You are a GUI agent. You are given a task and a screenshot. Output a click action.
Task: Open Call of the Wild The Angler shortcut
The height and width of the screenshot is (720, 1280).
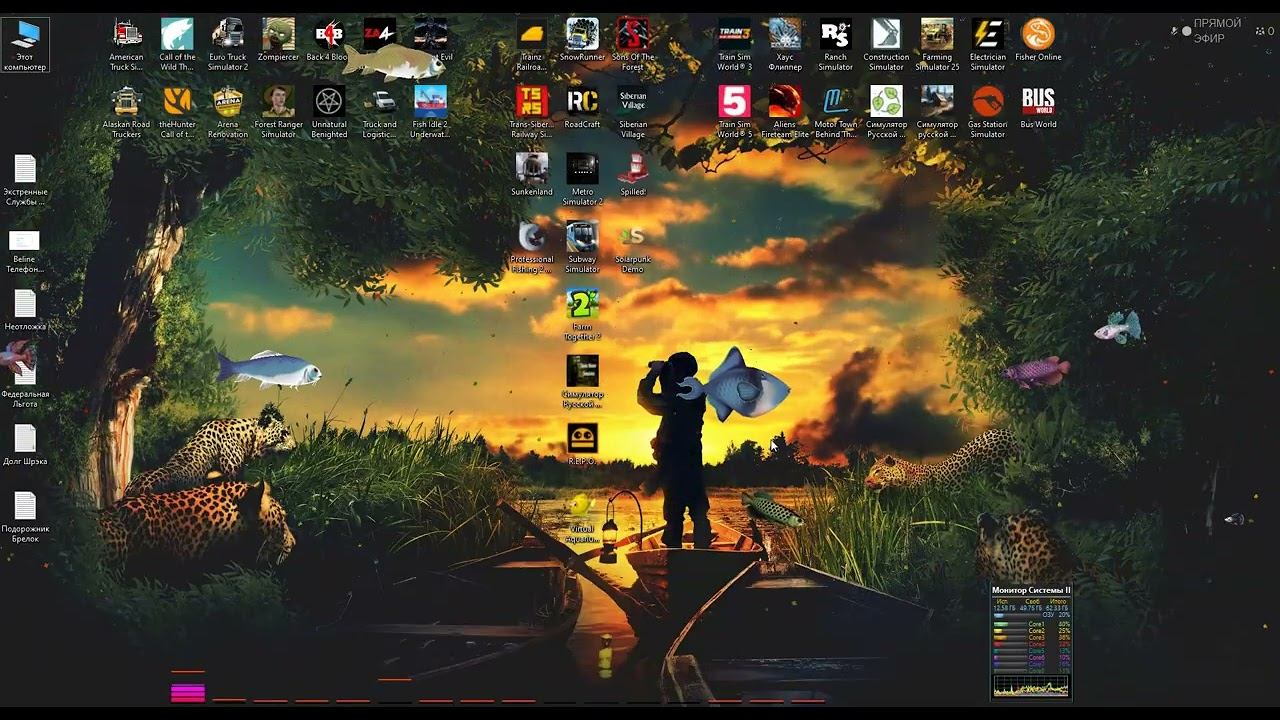point(177,45)
